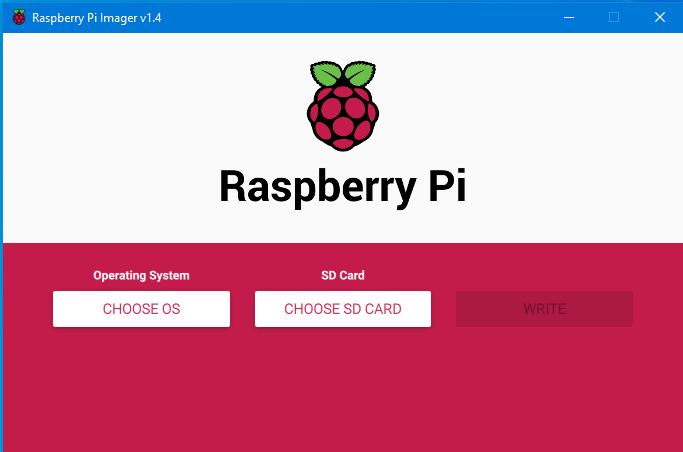Click the large raspberry logo image
Viewport: 683px width, 452px height.
tap(343, 106)
